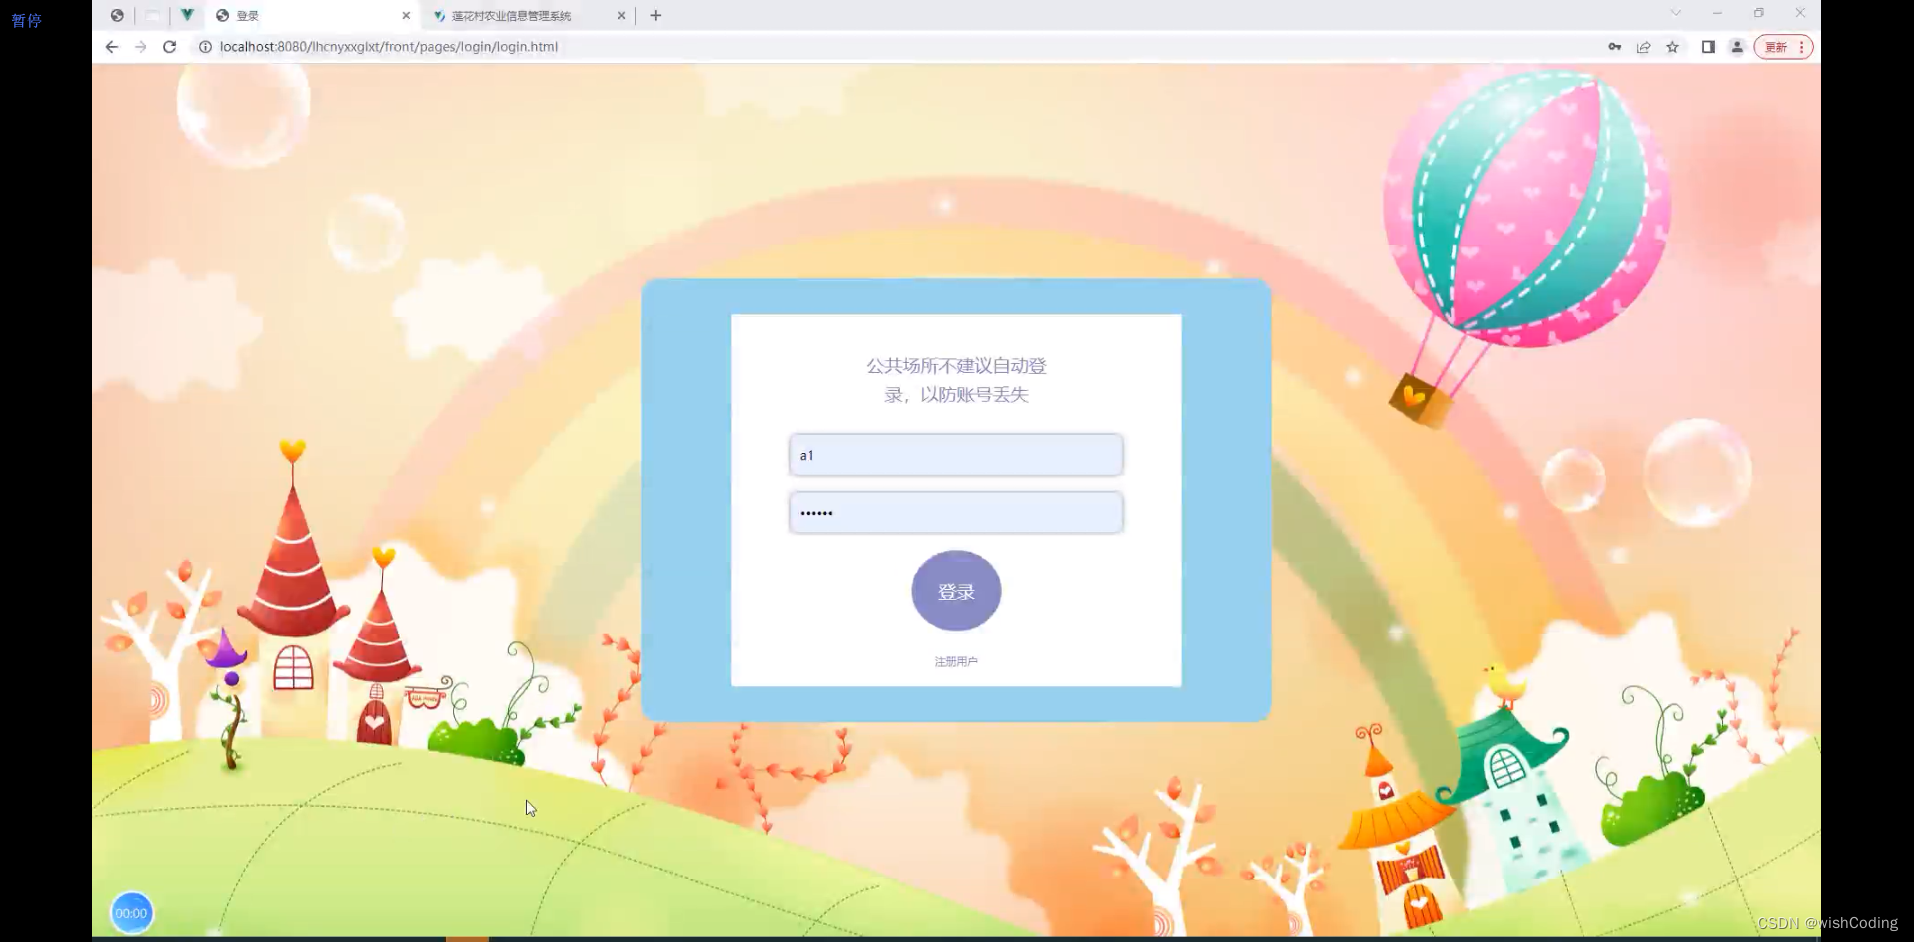This screenshot has width=1914, height=942.
Task: Click the 00:00 recording timer circle
Action: point(131,913)
